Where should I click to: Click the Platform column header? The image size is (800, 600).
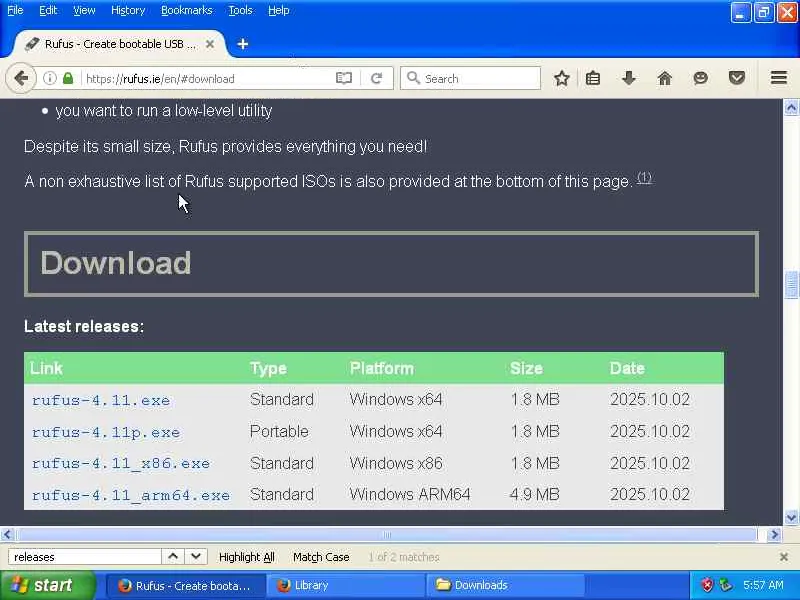point(382,368)
